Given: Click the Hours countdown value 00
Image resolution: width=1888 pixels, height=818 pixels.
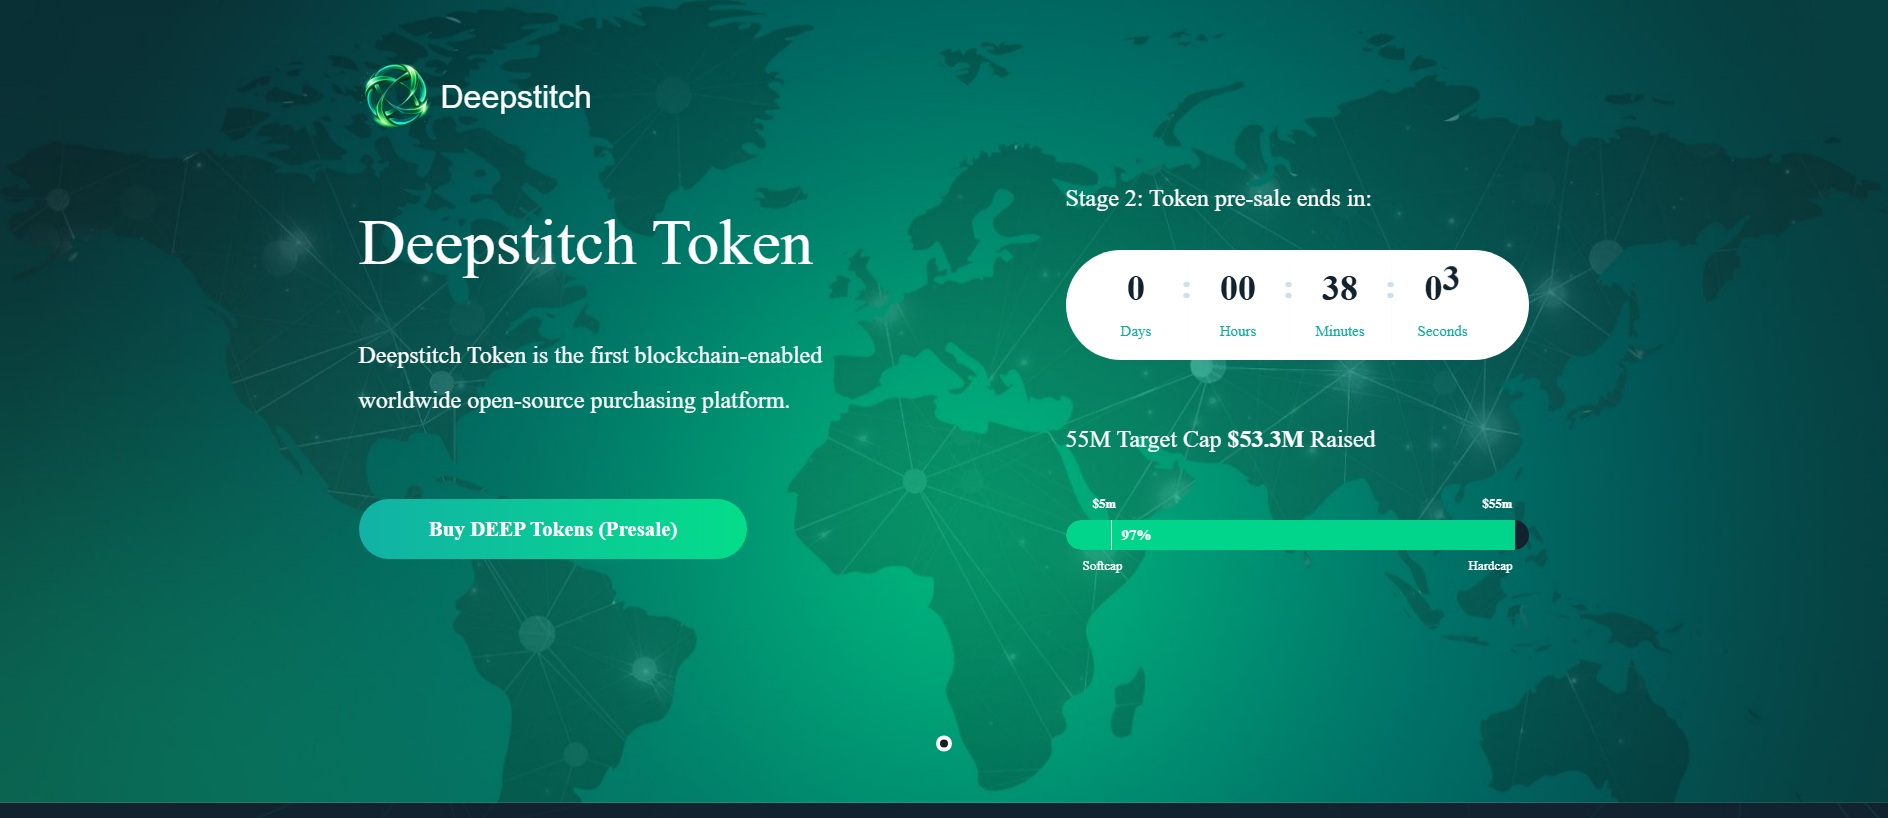Looking at the screenshot, I should [1237, 288].
